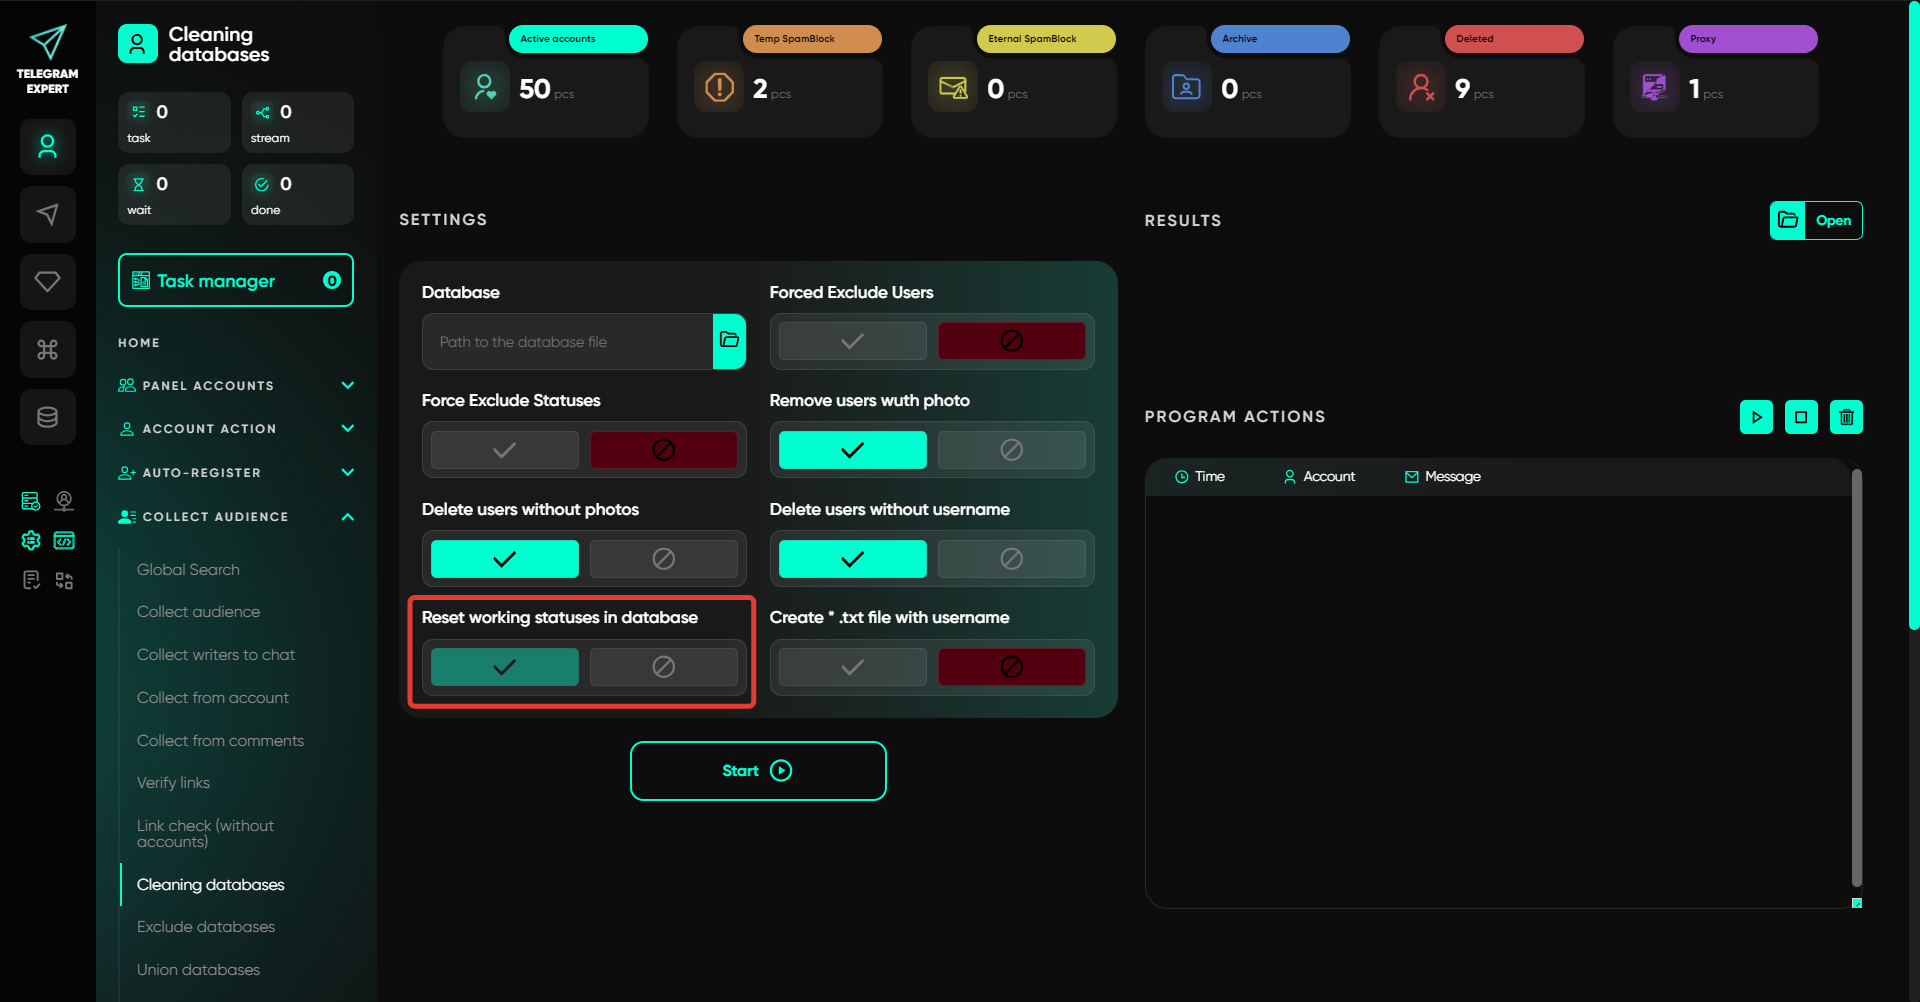Enable Create .txt file with username
The image size is (1920, 1002).
(852, 667)
